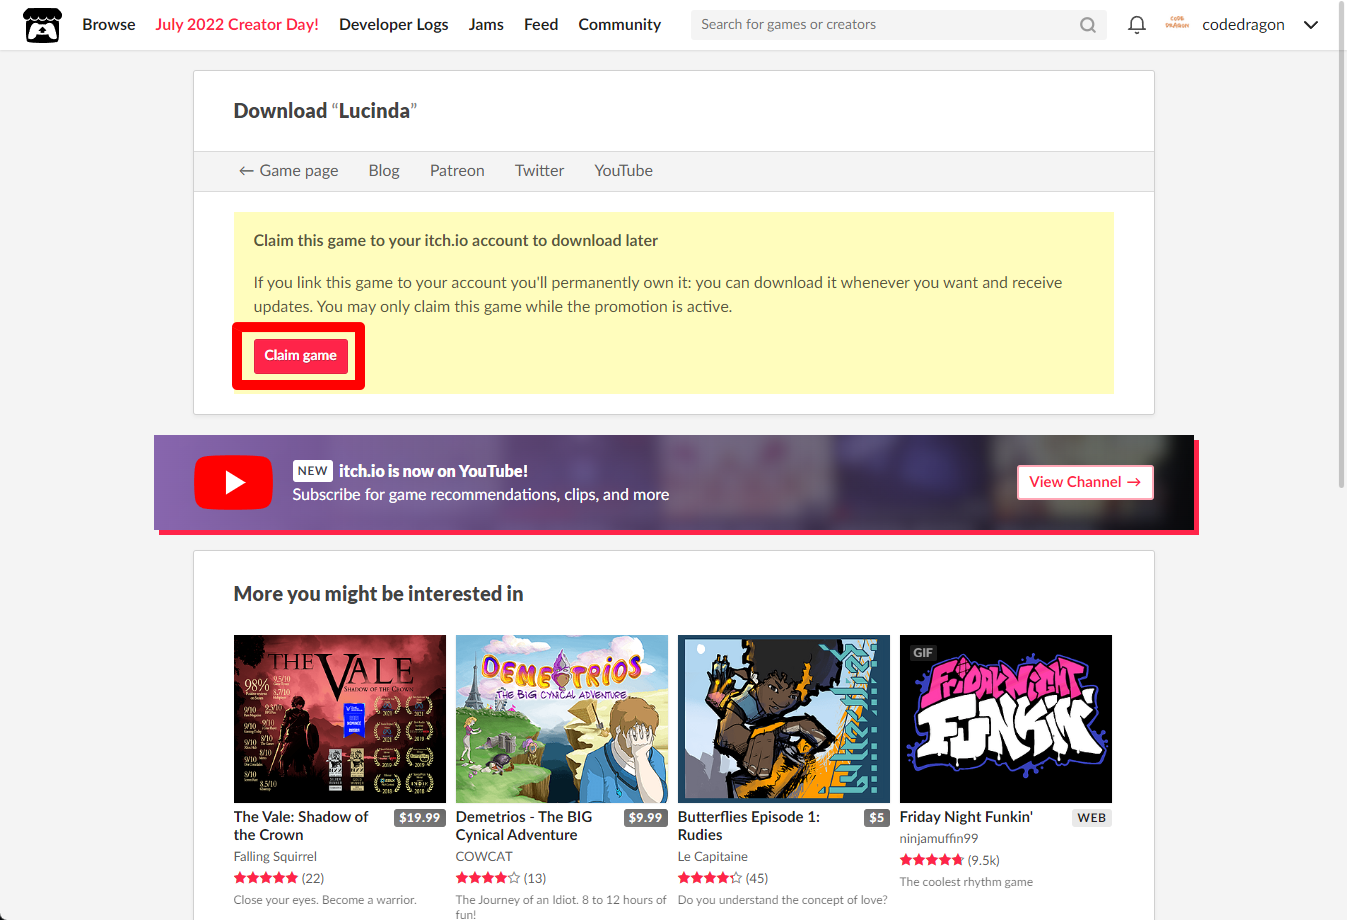Open the Twitter tab
The width and height of the screenshot is (1347, 920).
[539, 171]
